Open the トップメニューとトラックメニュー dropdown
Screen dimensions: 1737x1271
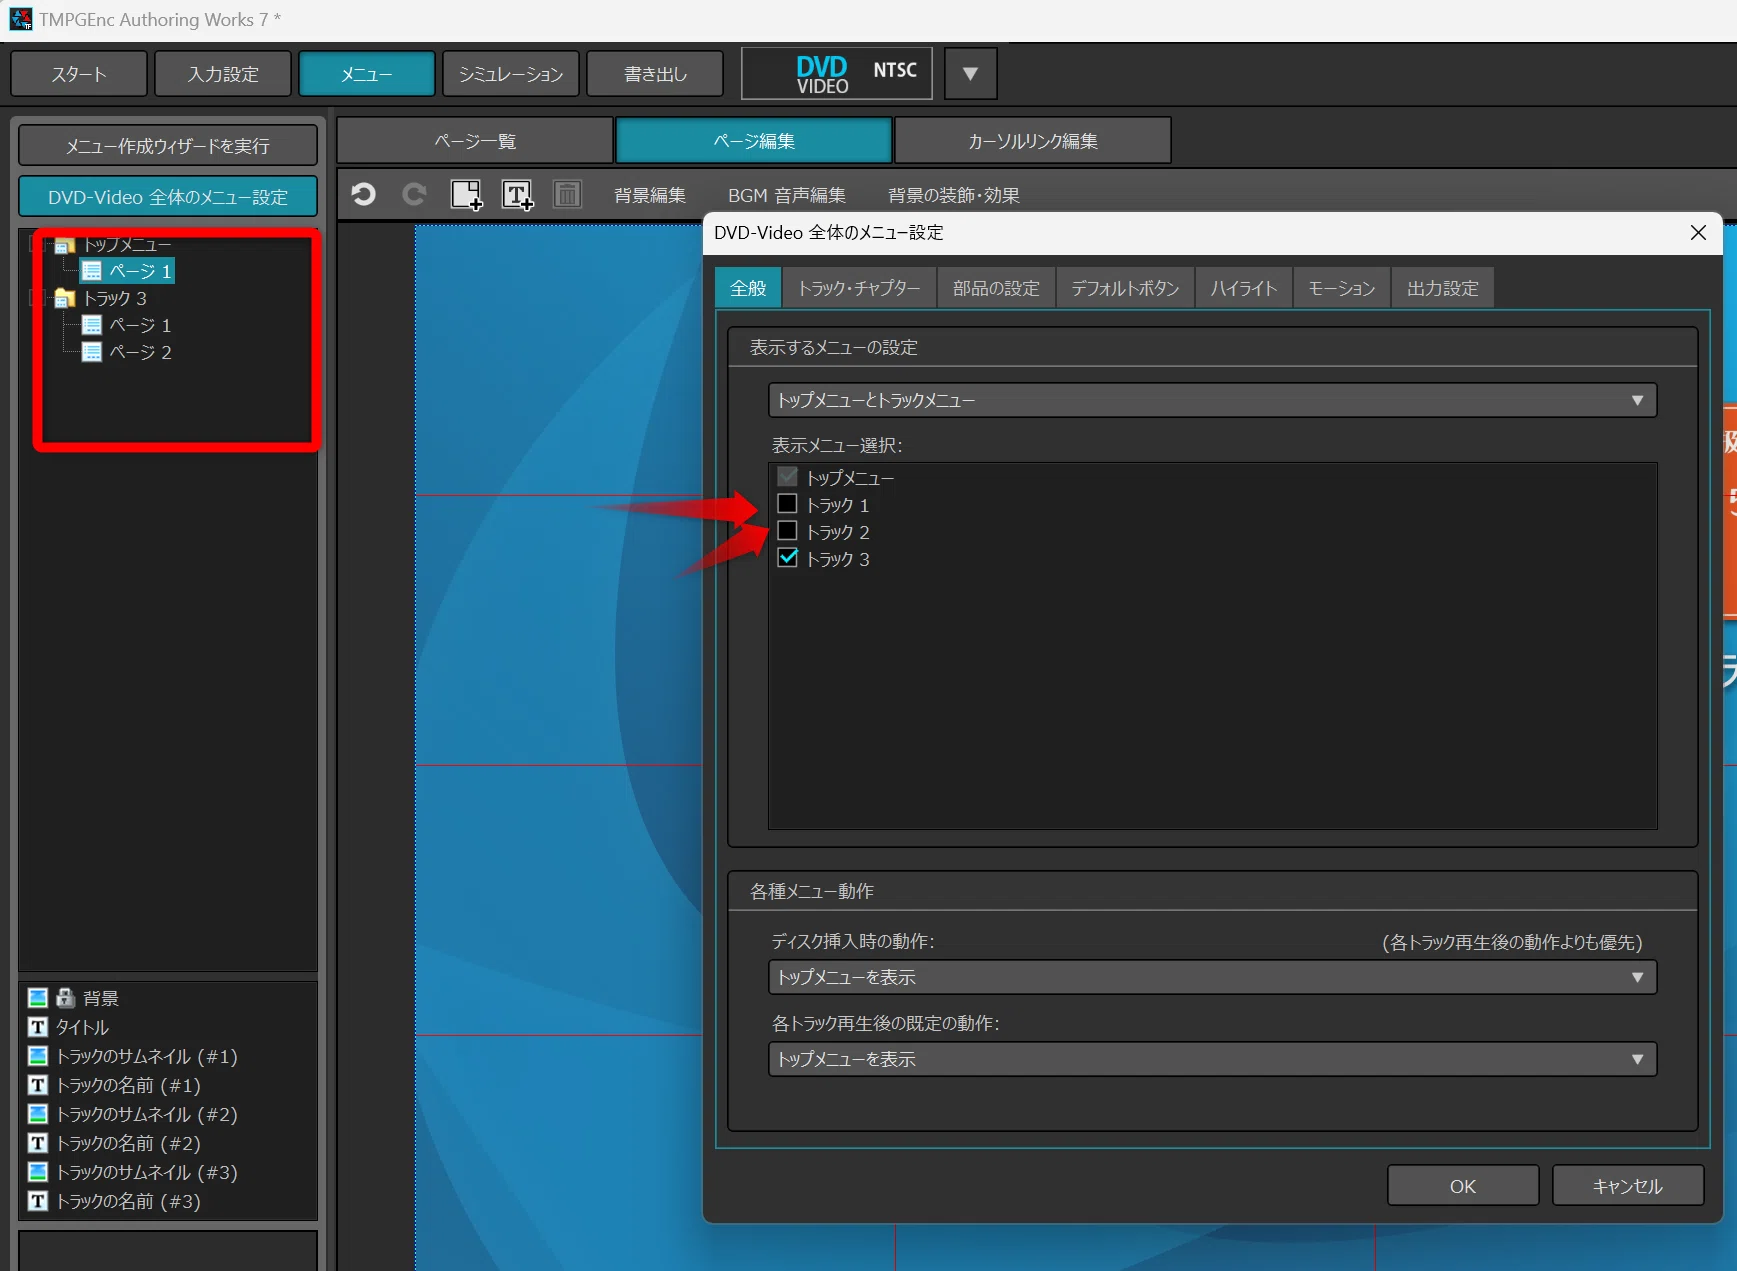[1212, 400]
